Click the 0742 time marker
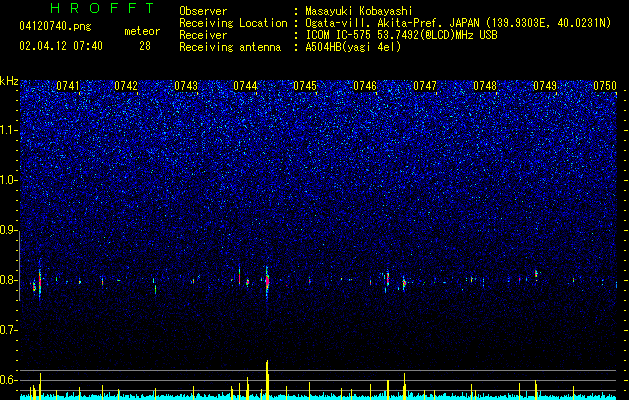629x400 pixels. click(126, 86)
